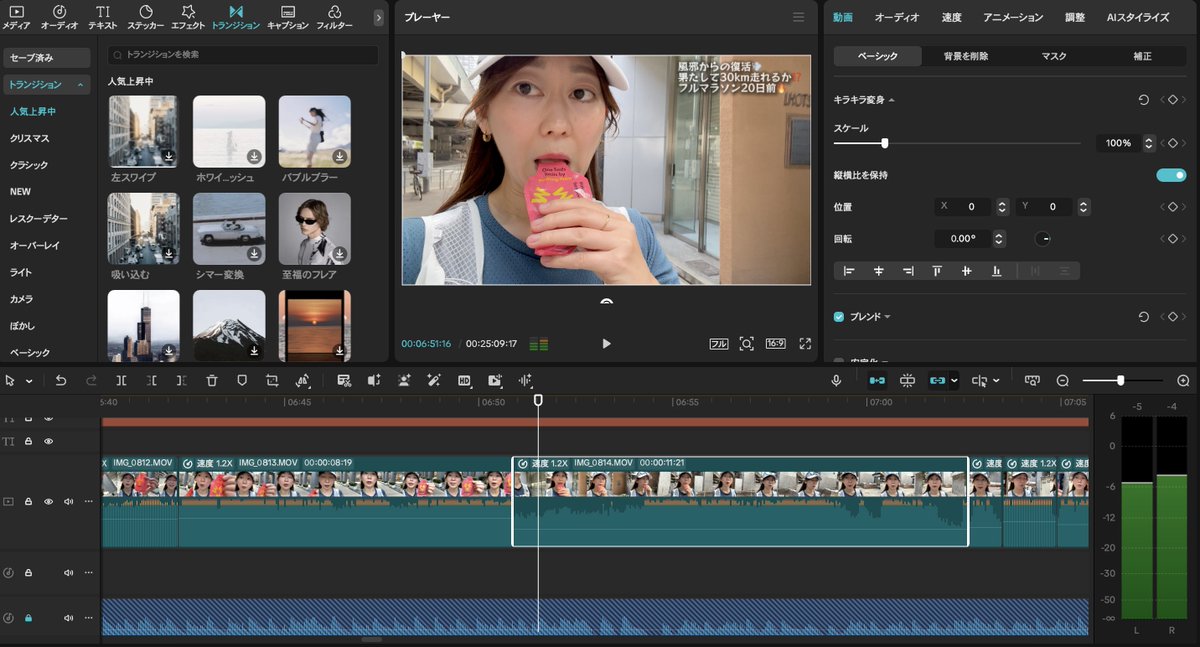Select the マスク mask sub-tab
This screenshot has width=1200, height=647.
tap(1054, 56)
